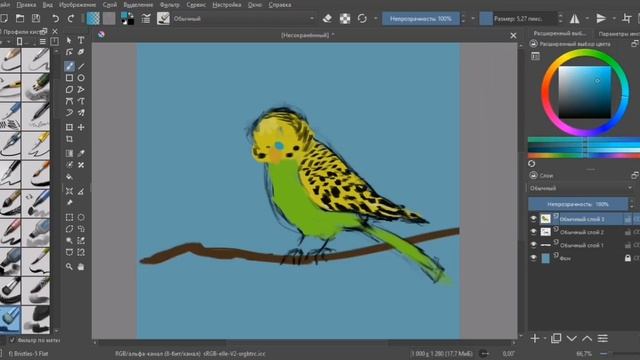Move layer down with down arrow
Screen dimensions: 640x360
click(571, 338)
